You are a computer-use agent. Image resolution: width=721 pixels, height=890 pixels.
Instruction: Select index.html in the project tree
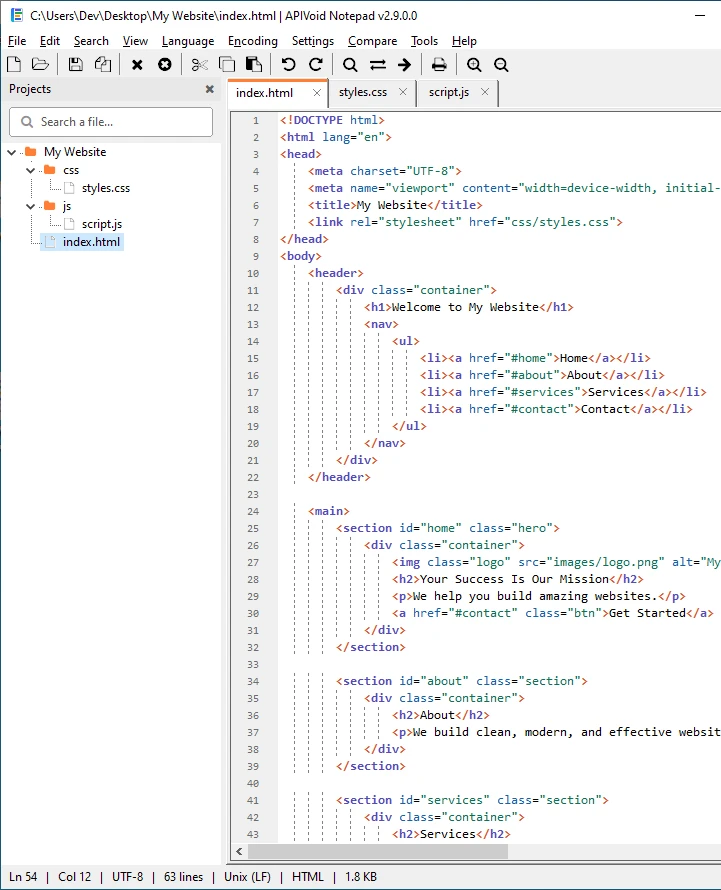[x=91, y=242]
